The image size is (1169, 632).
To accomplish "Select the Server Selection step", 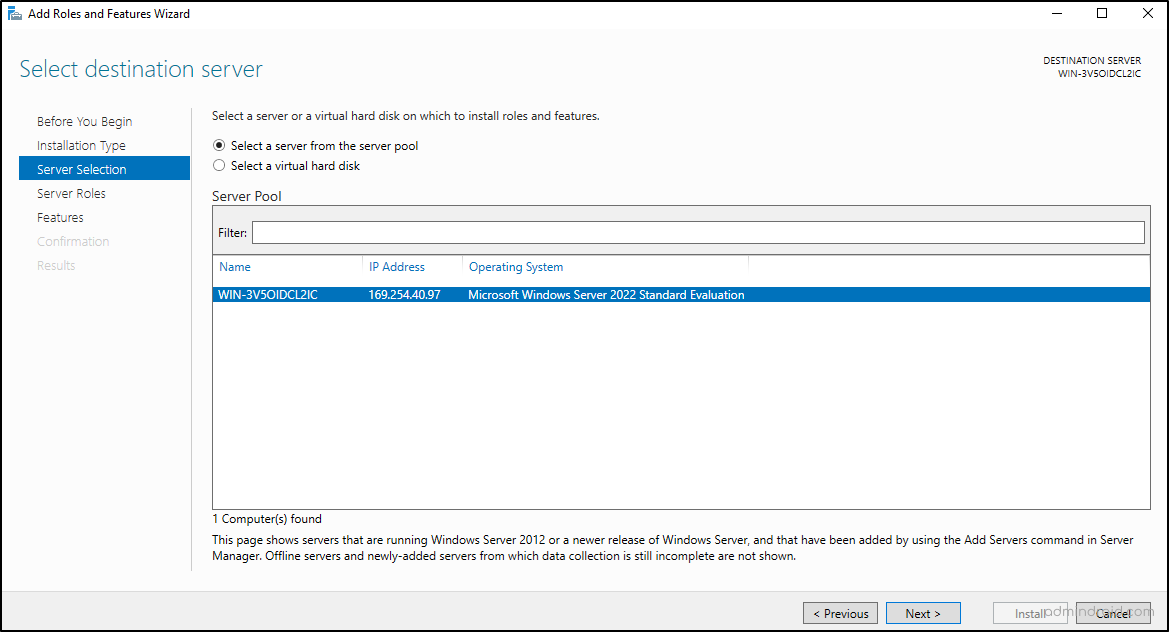I will point(79,168).
